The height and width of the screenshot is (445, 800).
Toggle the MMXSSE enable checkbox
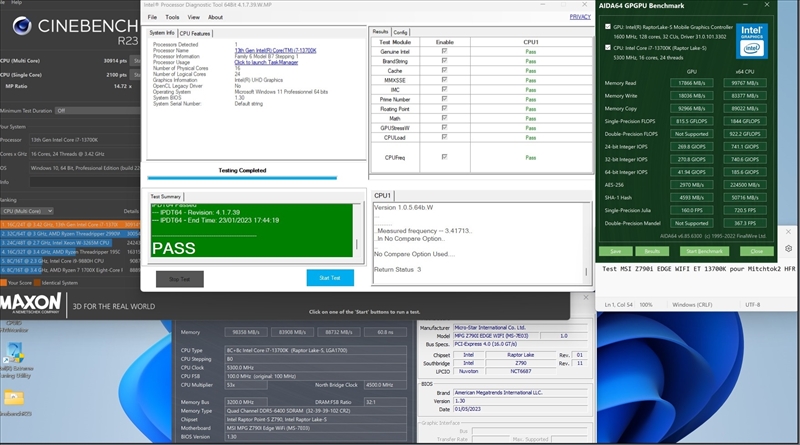[x=444, y=80]
